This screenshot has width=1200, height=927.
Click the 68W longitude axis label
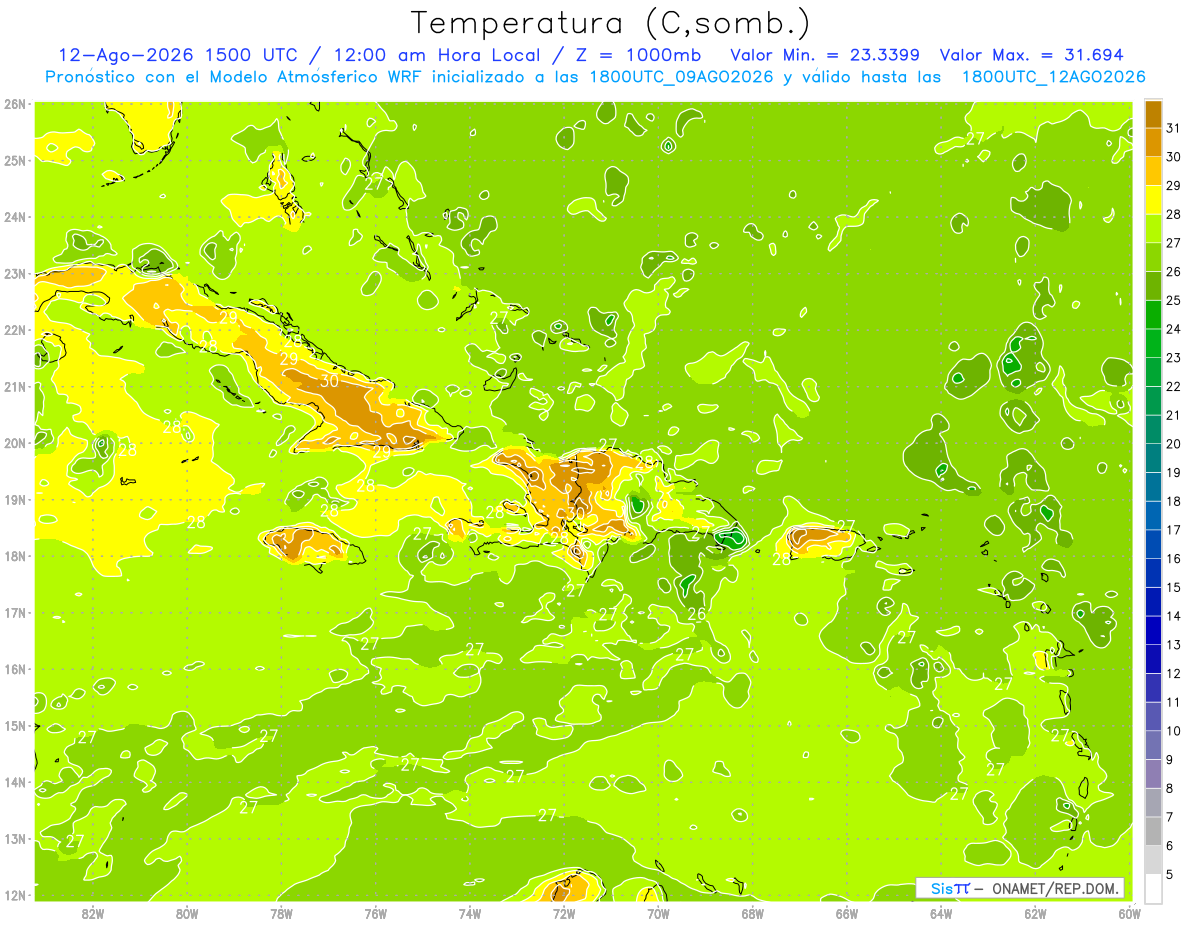coord(752,913)
